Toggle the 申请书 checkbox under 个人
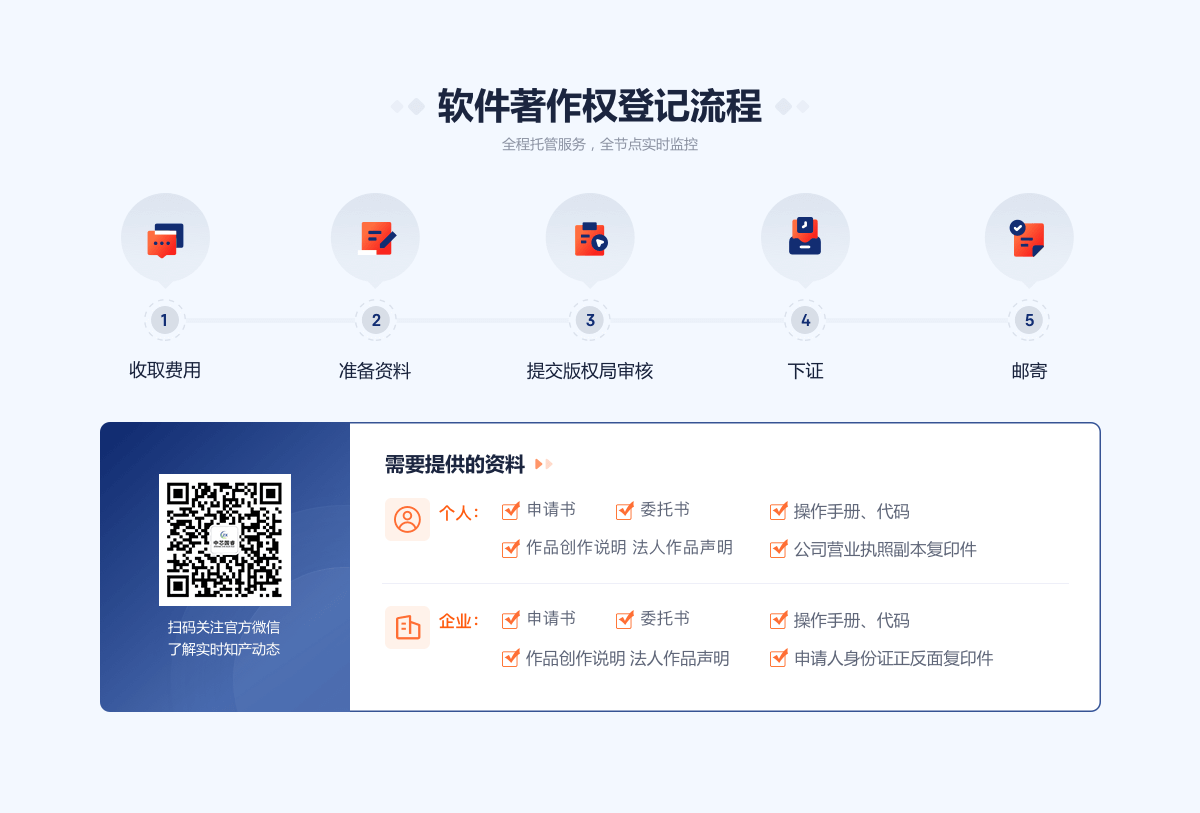Viewport: 1200px width, 813px height. pyautogui.click(x=510, y=511)
